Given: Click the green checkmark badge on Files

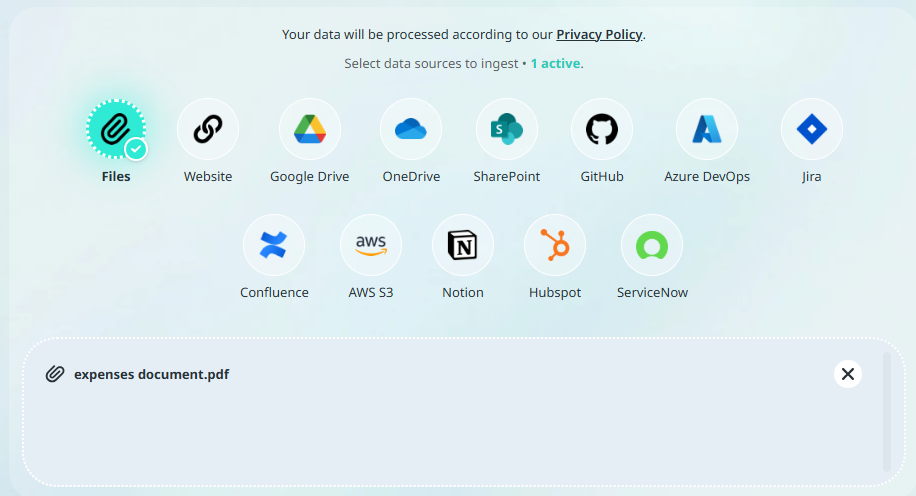Looking at the screenshot, I should point(136,150).
